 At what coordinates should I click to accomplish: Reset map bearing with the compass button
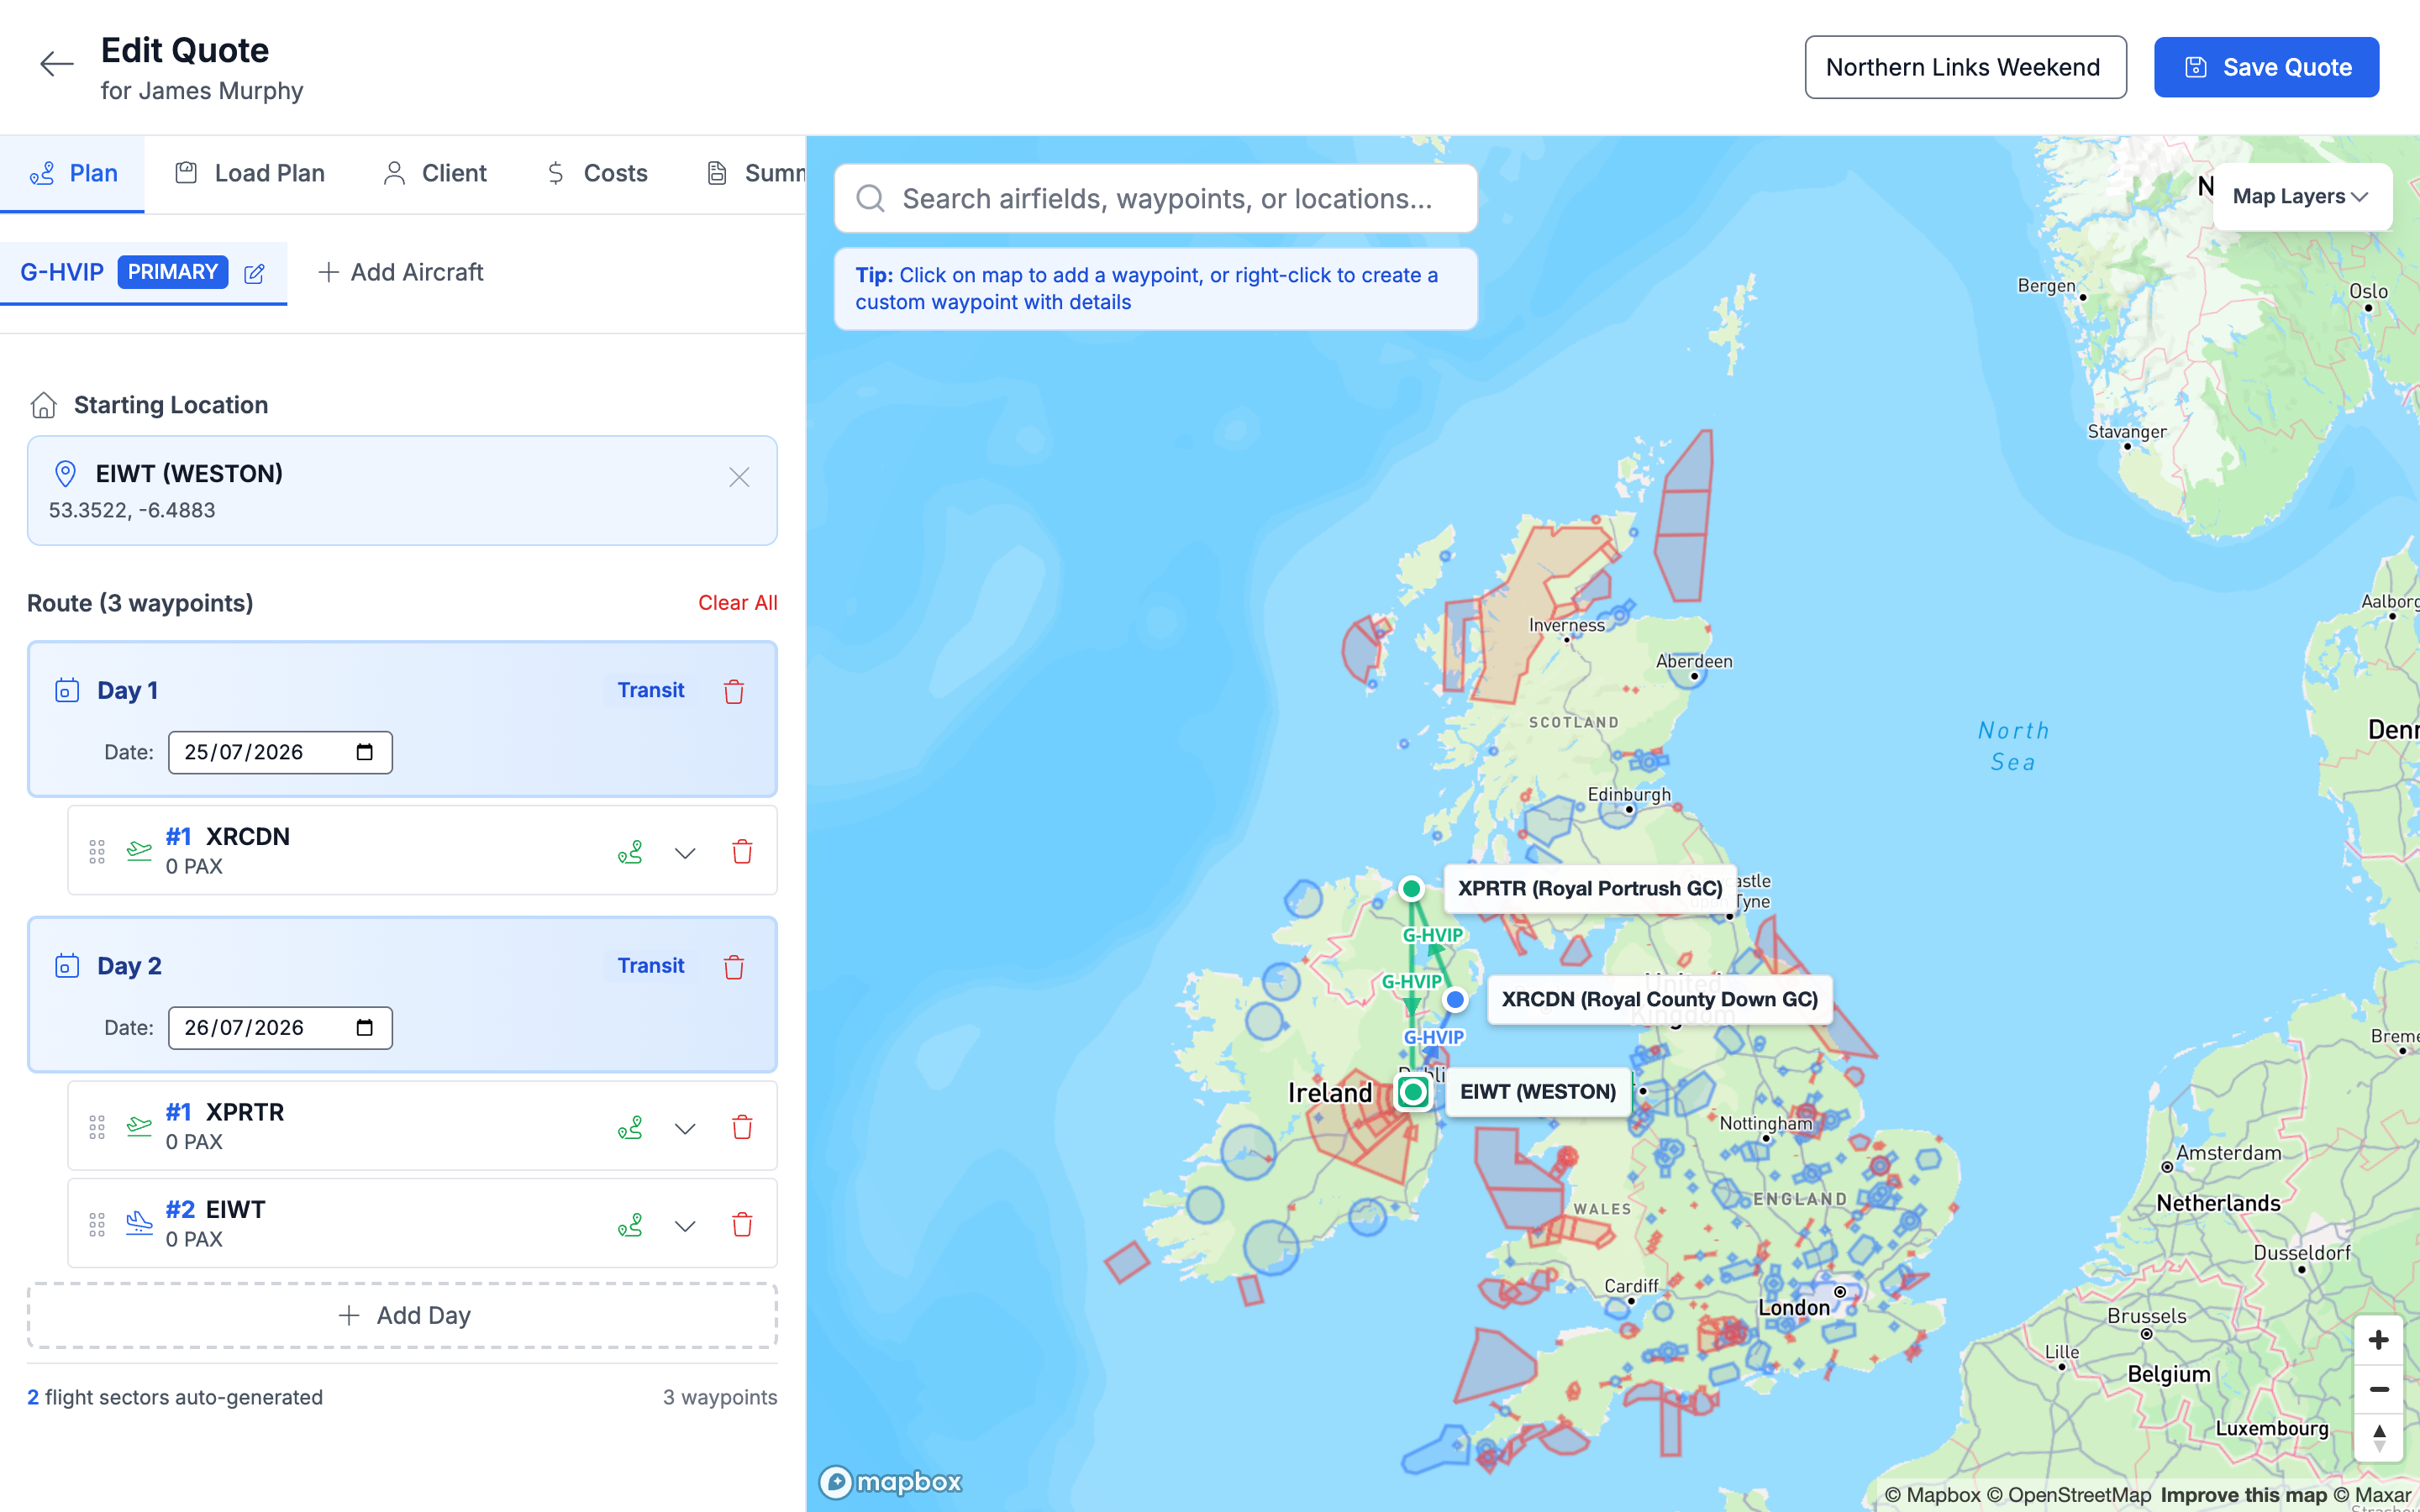(x=2379, y=1438)
